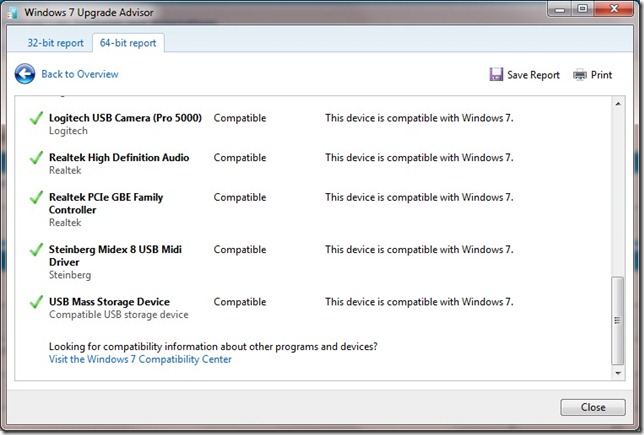Select the 64-bit report tab

tap(127, 43)
